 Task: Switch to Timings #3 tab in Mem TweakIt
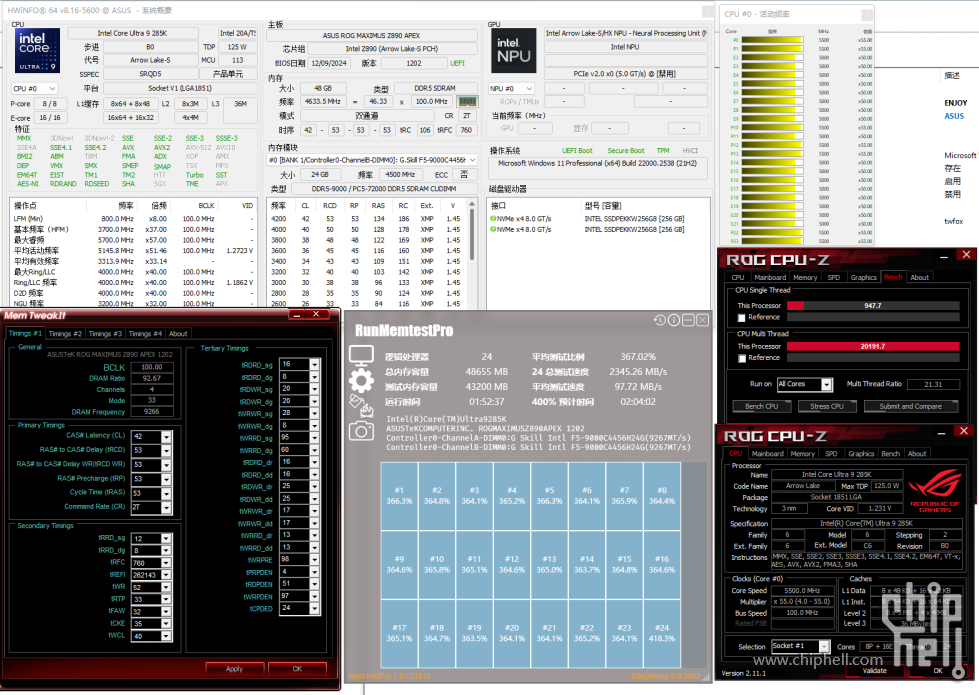tap(105, 334)
